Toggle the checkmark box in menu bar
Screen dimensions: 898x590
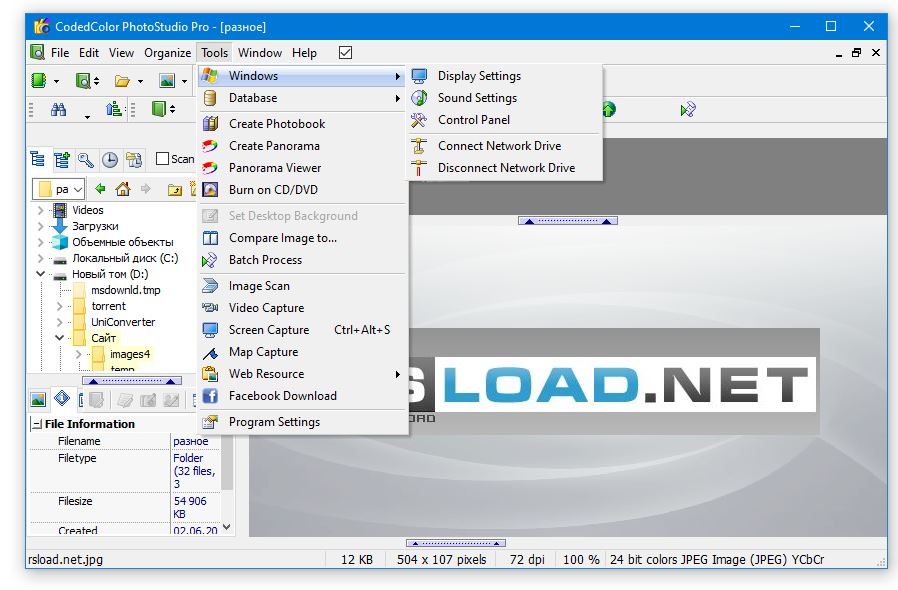point(345,53)
